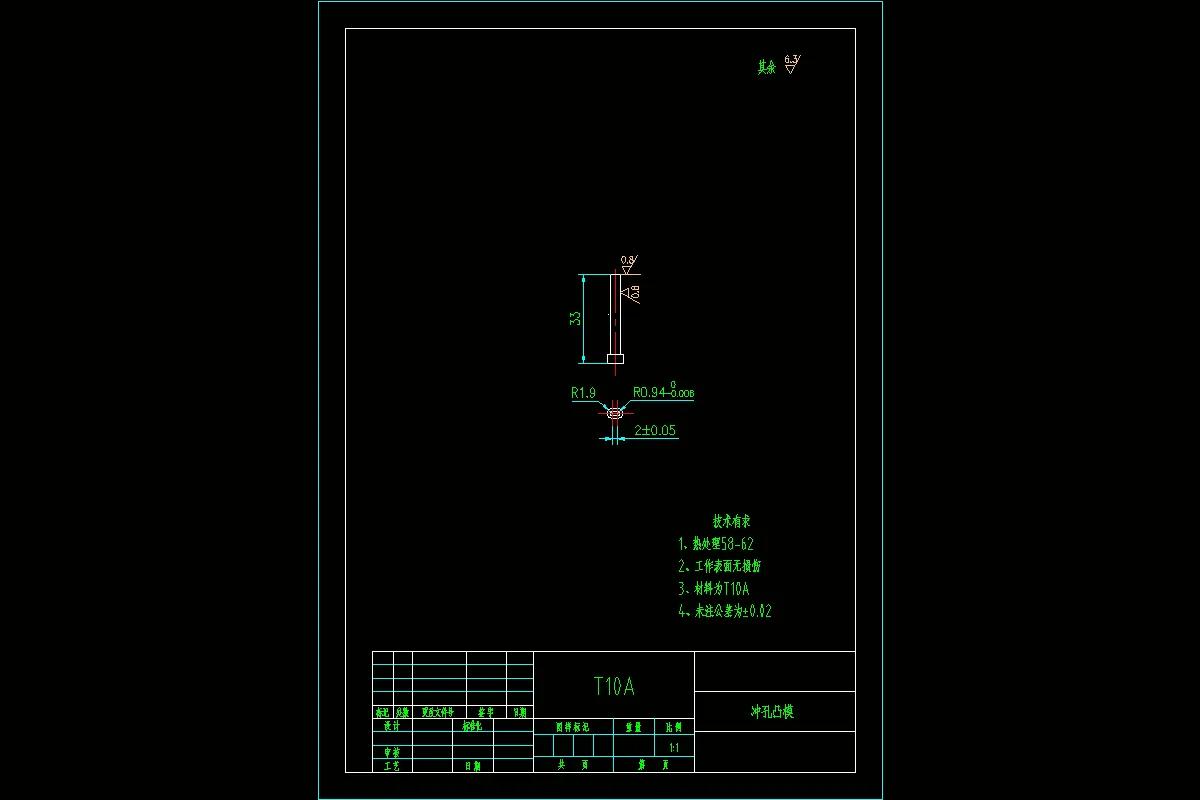Click the '设计' title block cell

392,726
